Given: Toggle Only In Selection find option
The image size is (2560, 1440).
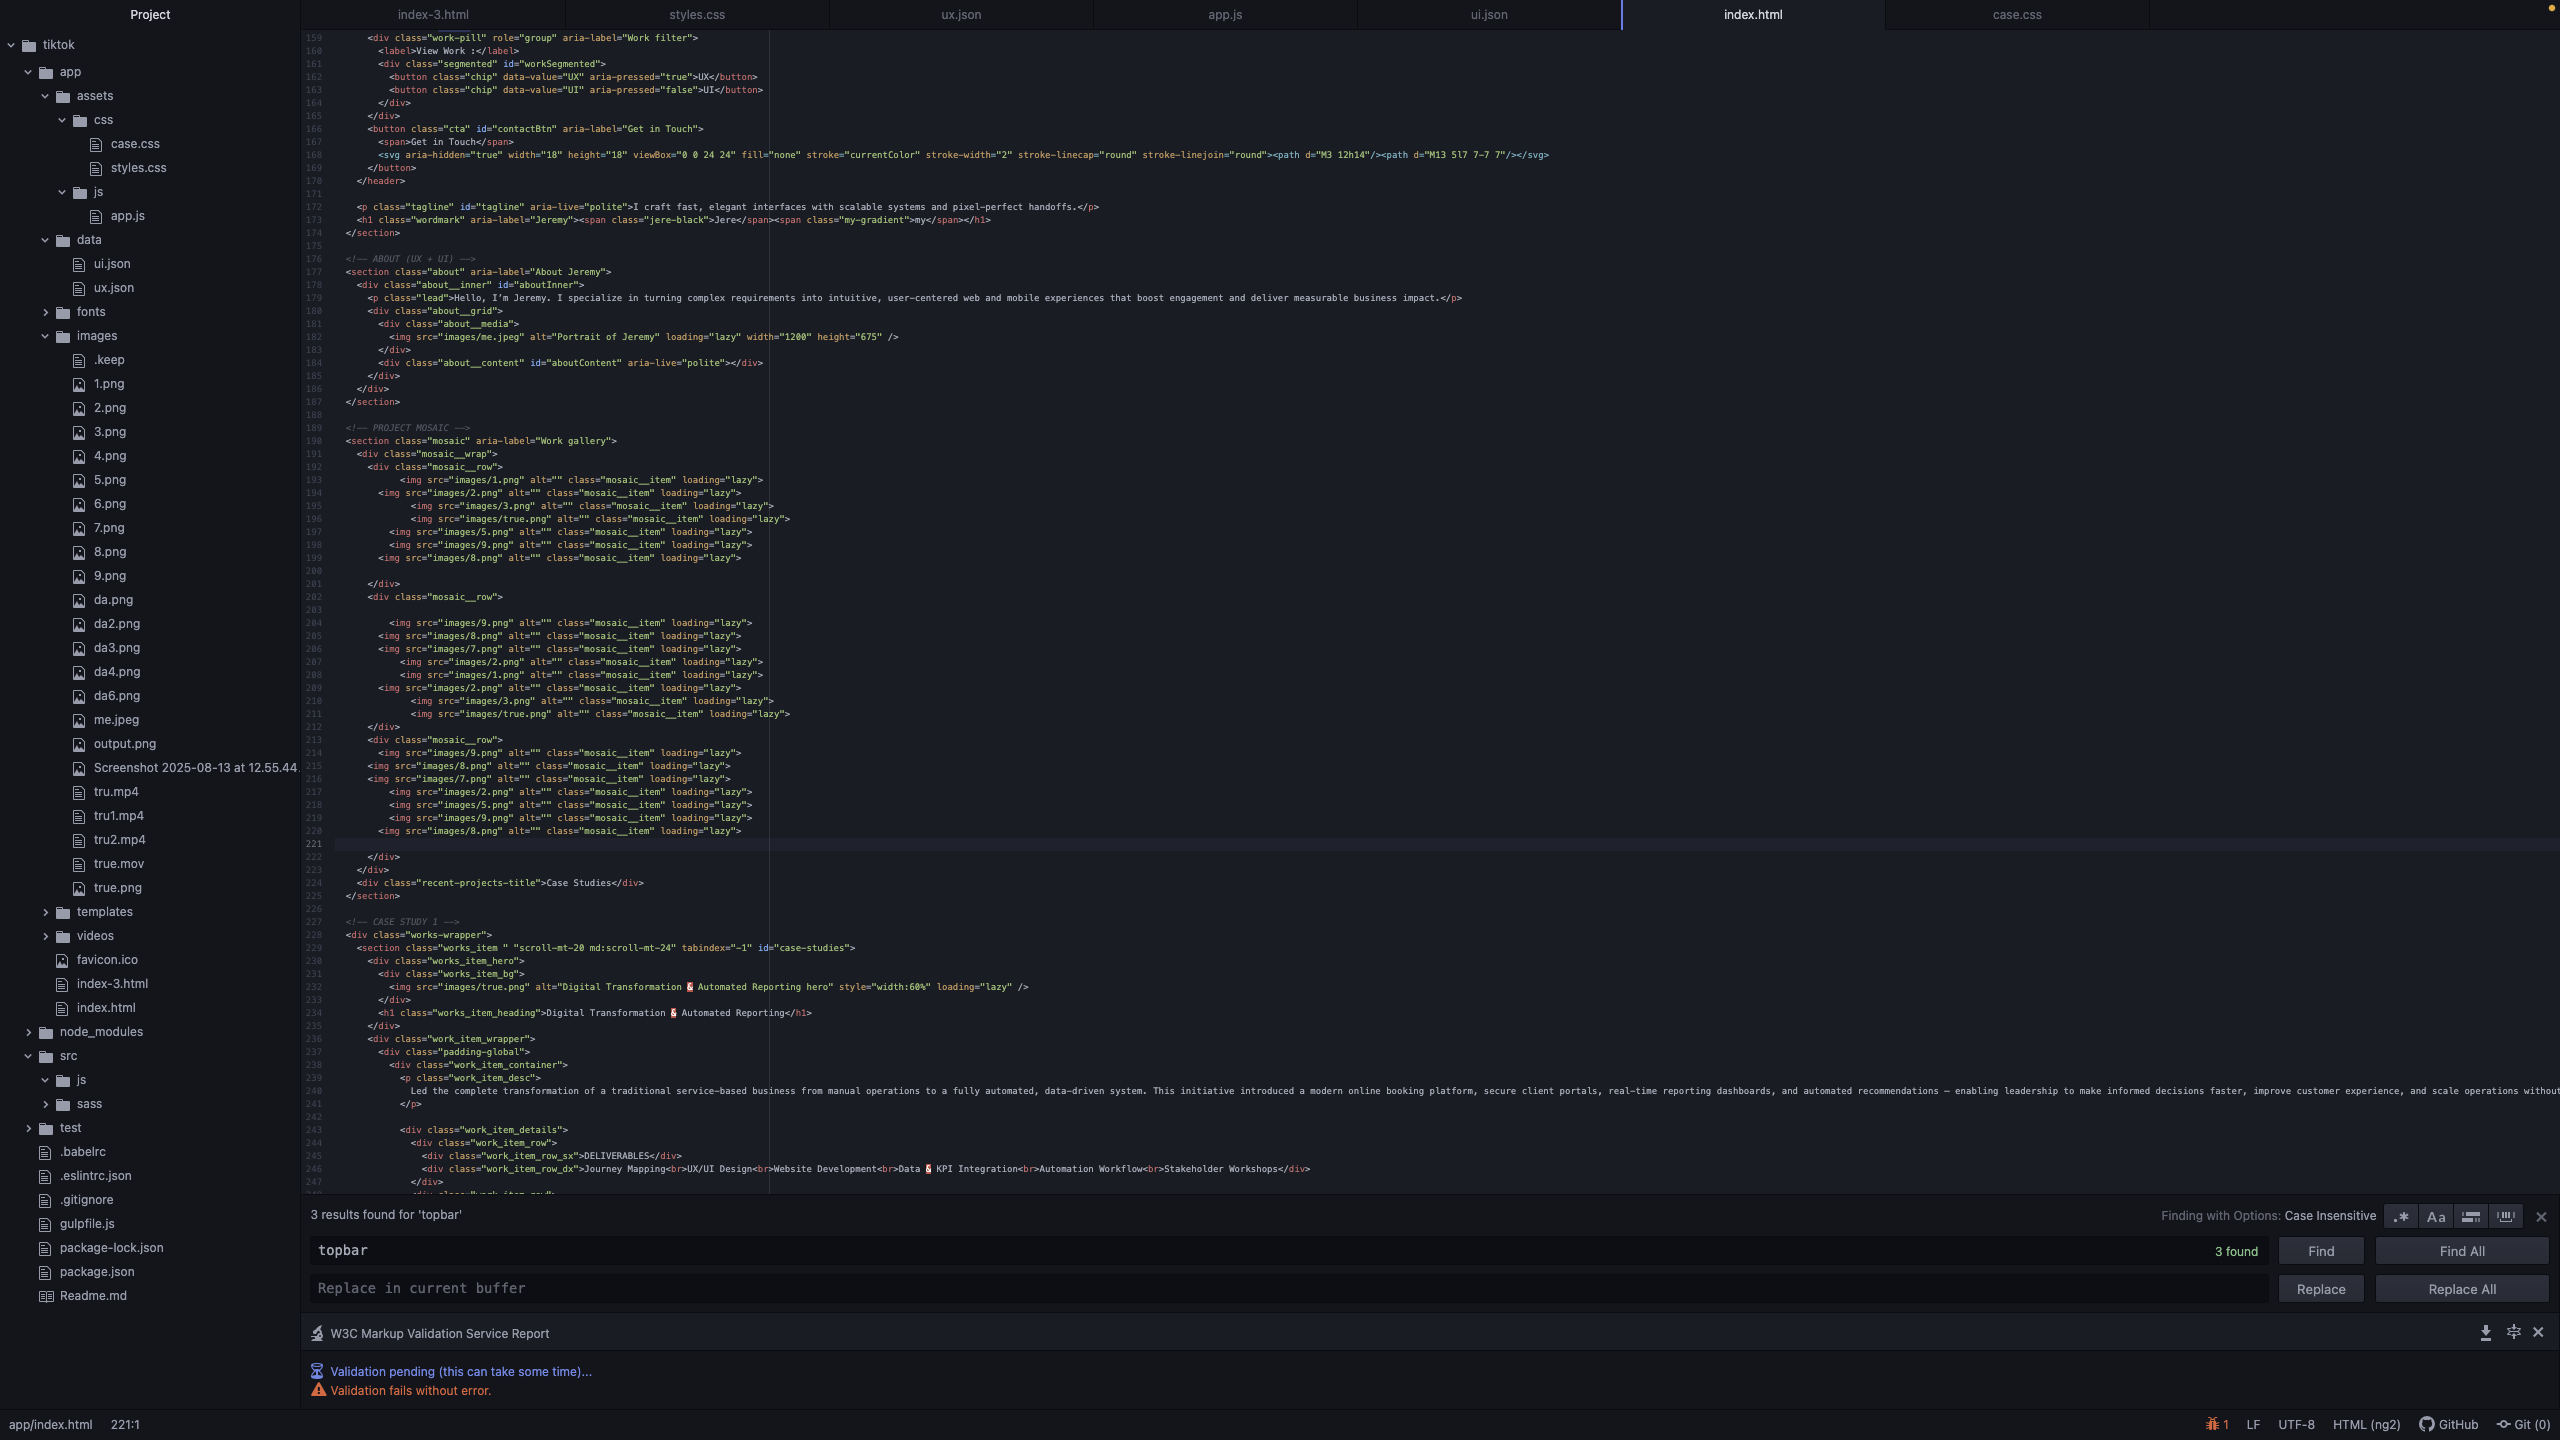Looking at the screenshot, I should (x=2471, y=1217).
